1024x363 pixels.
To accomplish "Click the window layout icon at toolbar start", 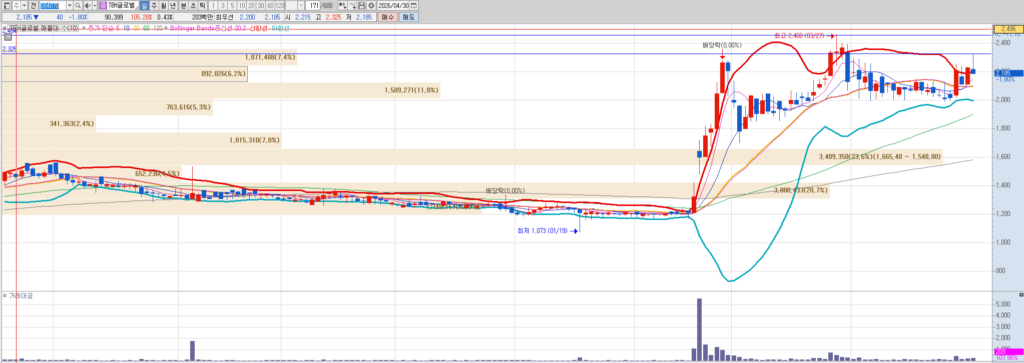I will [x=7, y=5].
